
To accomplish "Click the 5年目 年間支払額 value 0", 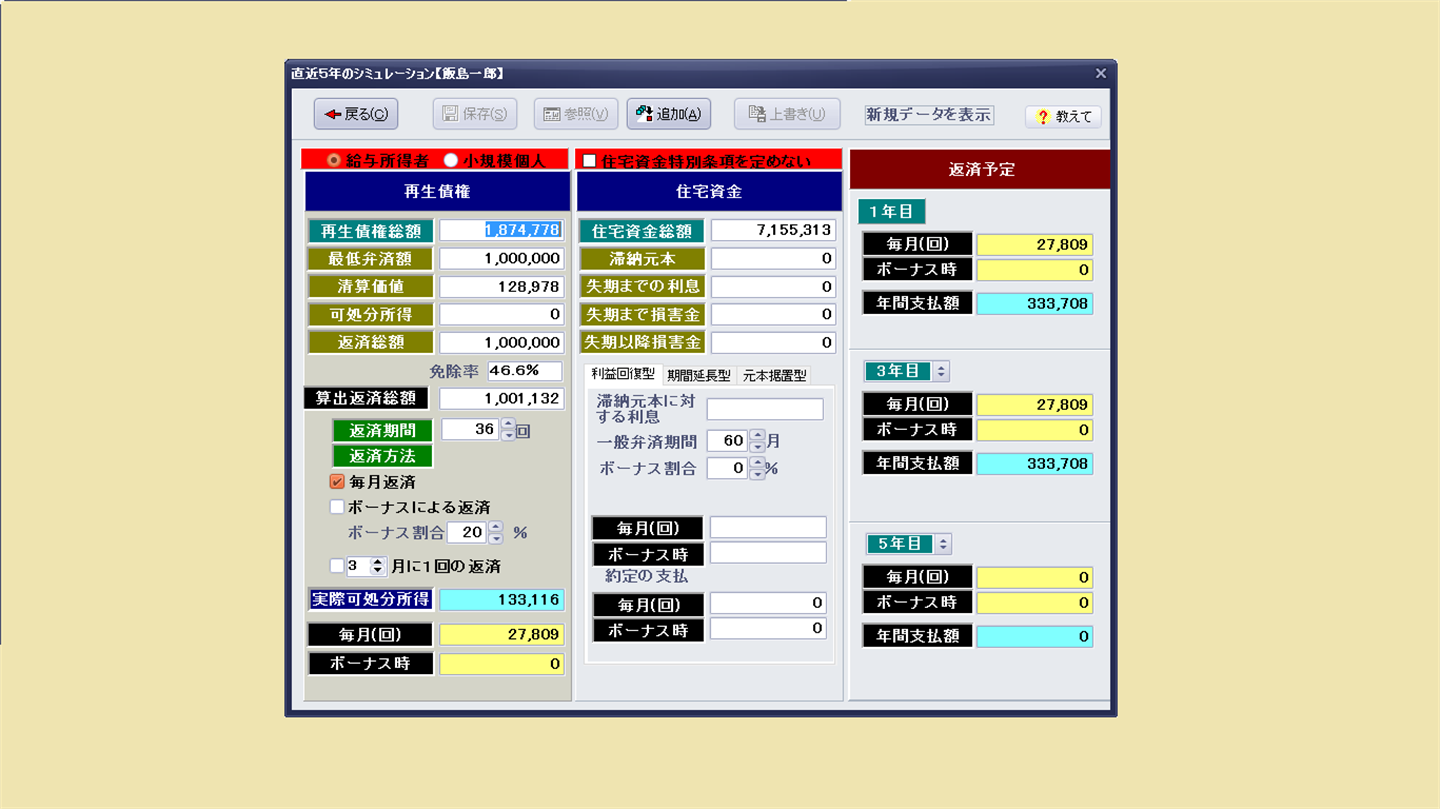I will coord(1034,636).
